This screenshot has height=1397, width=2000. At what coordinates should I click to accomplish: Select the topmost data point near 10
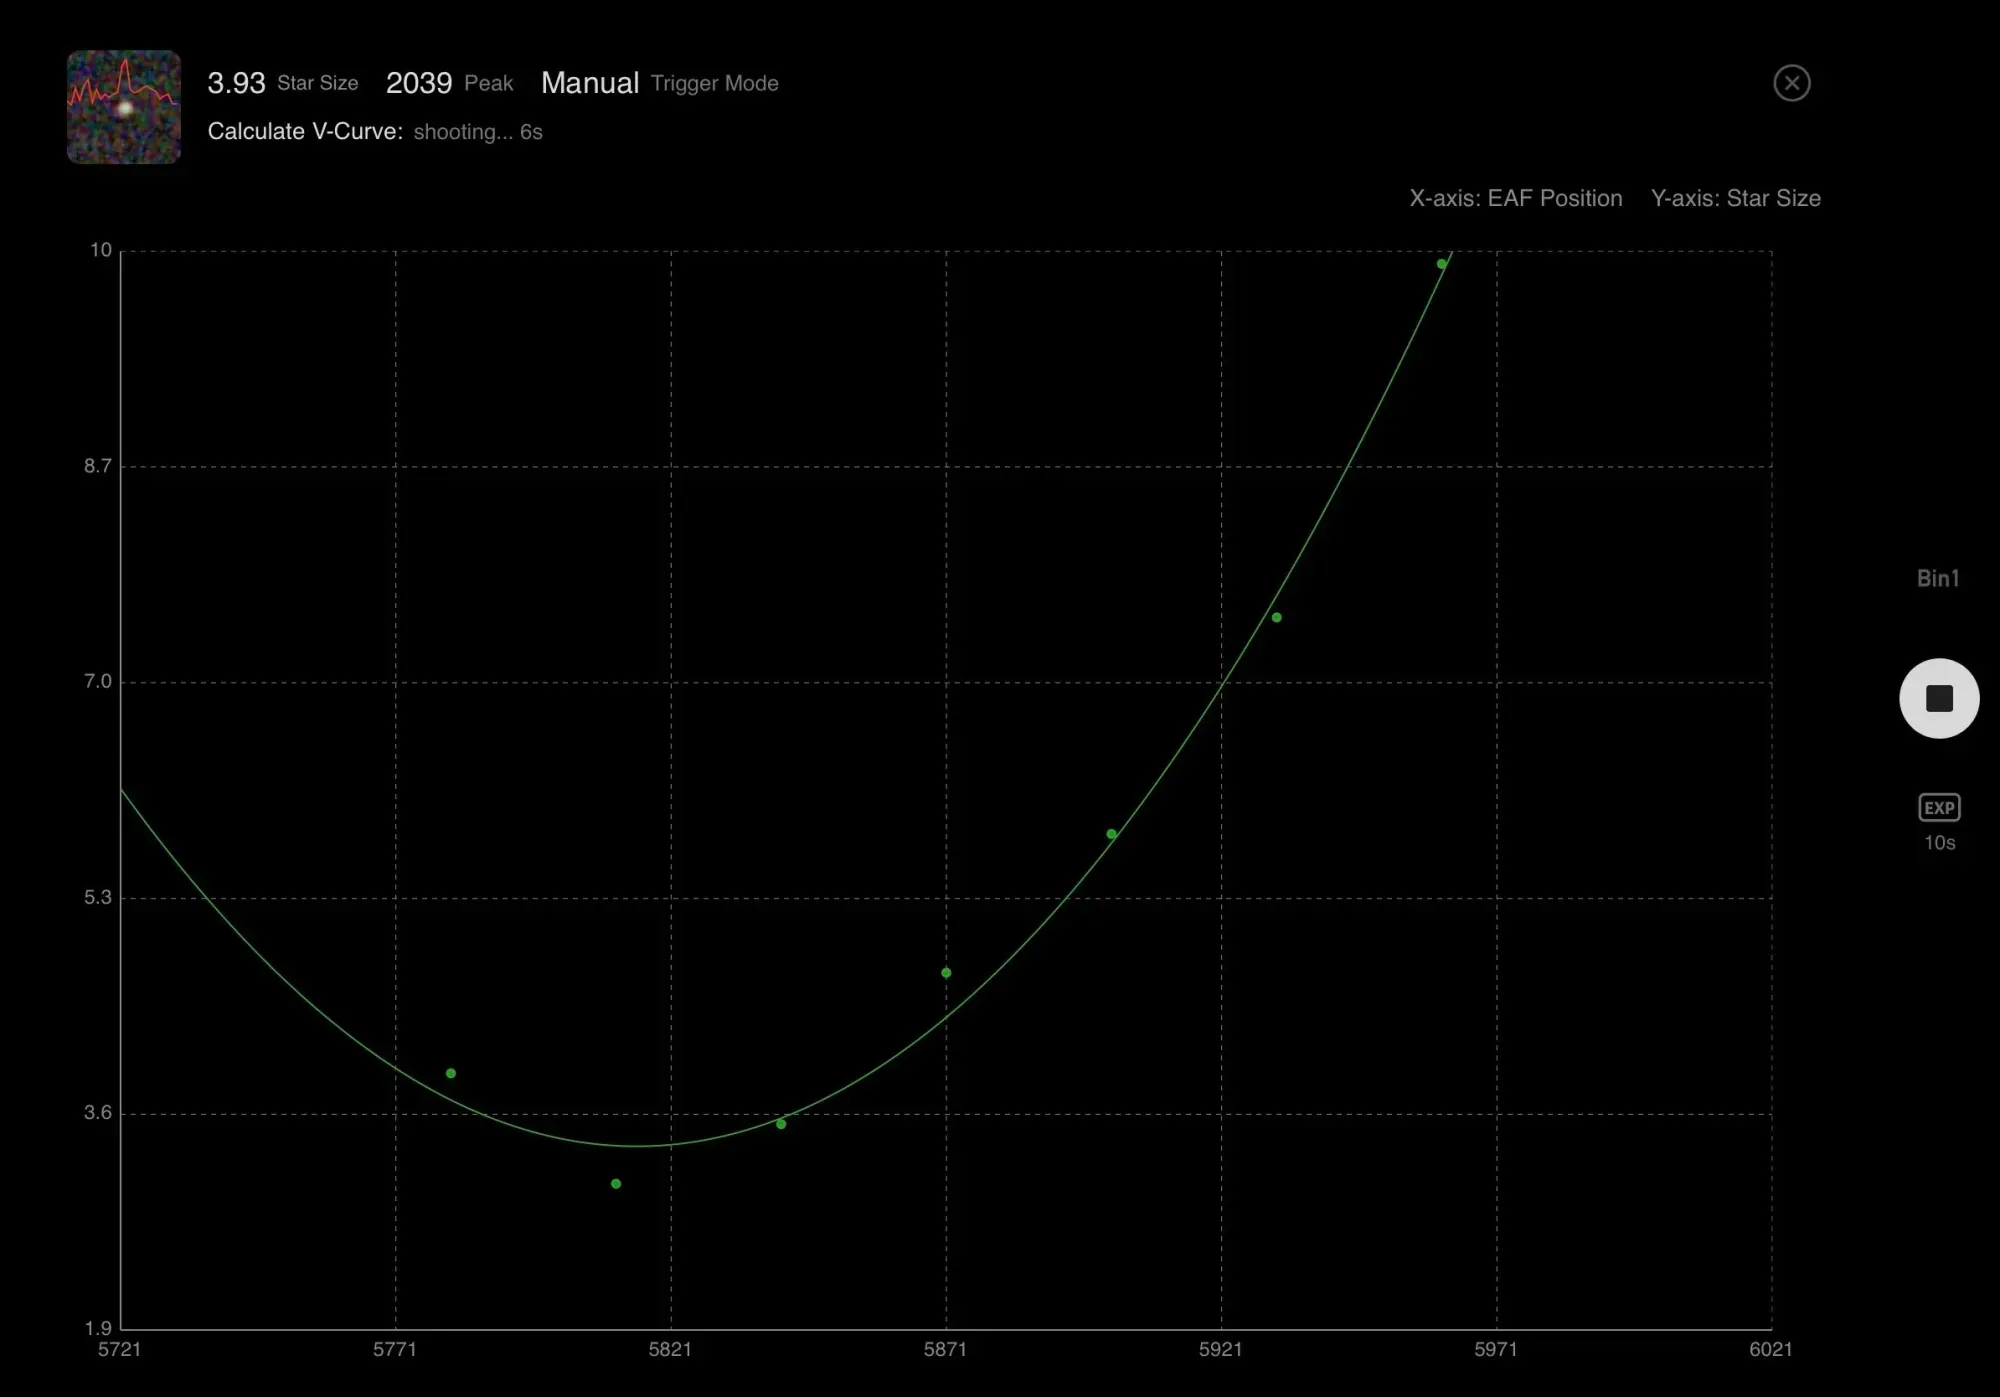pos(1441,264)
